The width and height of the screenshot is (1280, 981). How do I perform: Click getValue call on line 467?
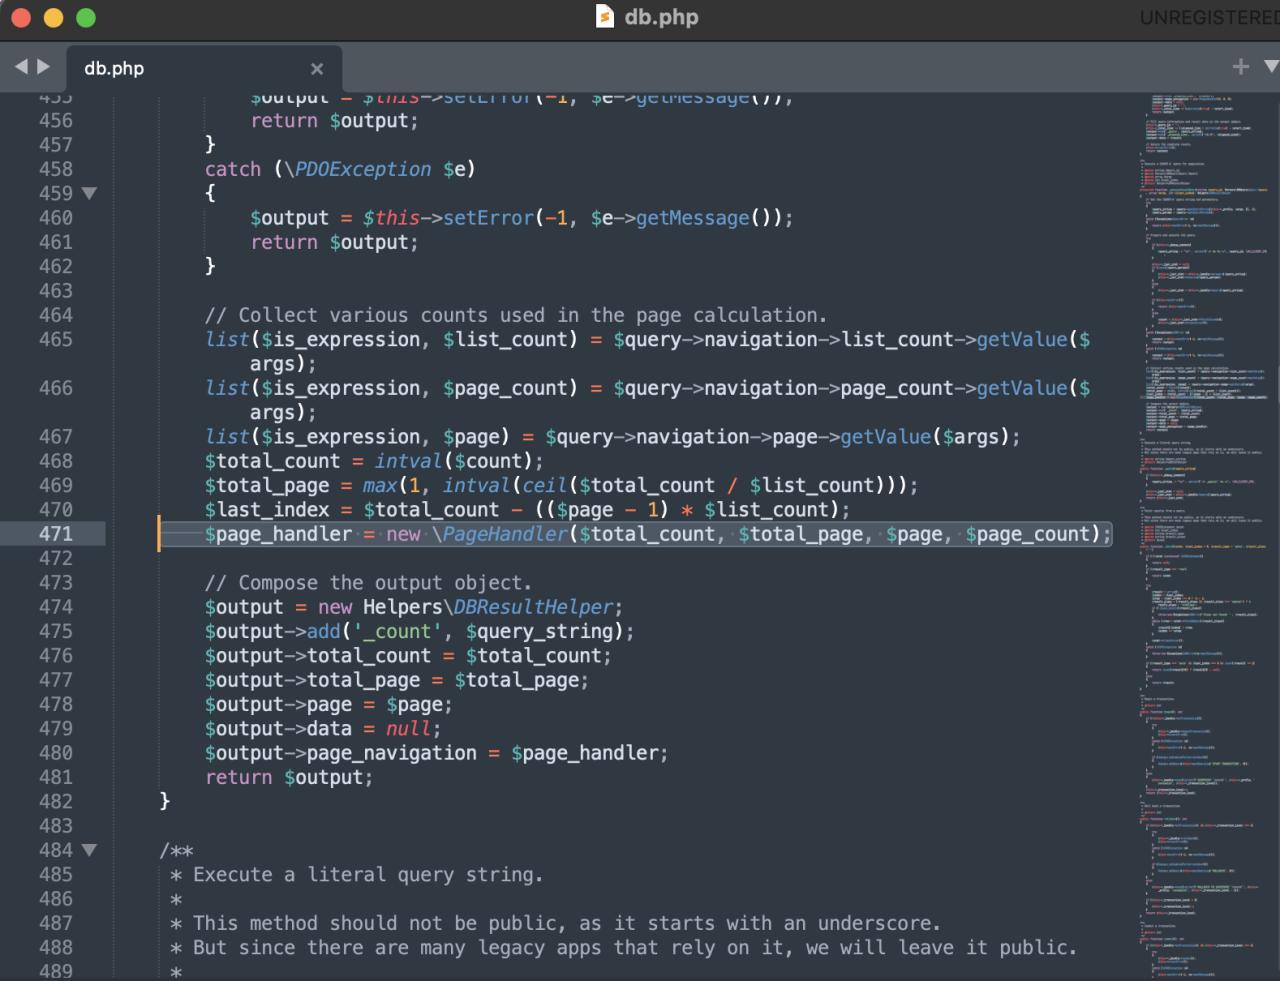pos(885,437)
